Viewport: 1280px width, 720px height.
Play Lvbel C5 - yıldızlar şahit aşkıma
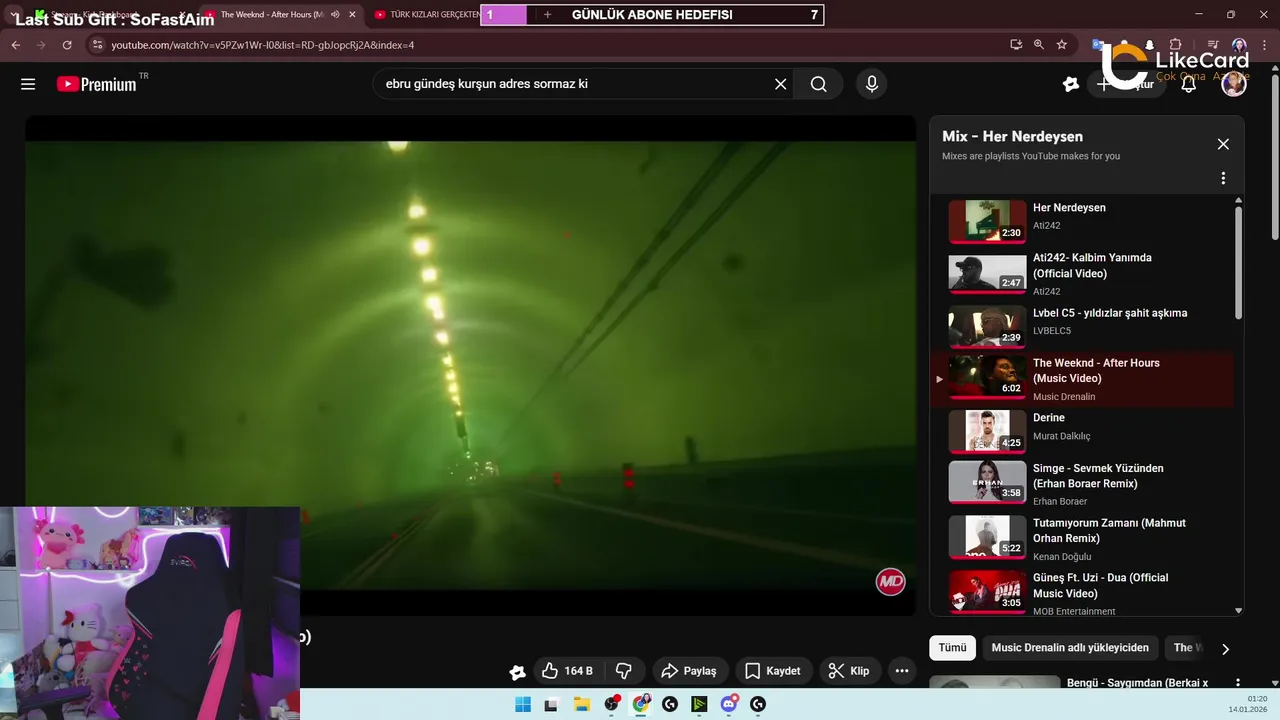click(x=1083, y=326)
